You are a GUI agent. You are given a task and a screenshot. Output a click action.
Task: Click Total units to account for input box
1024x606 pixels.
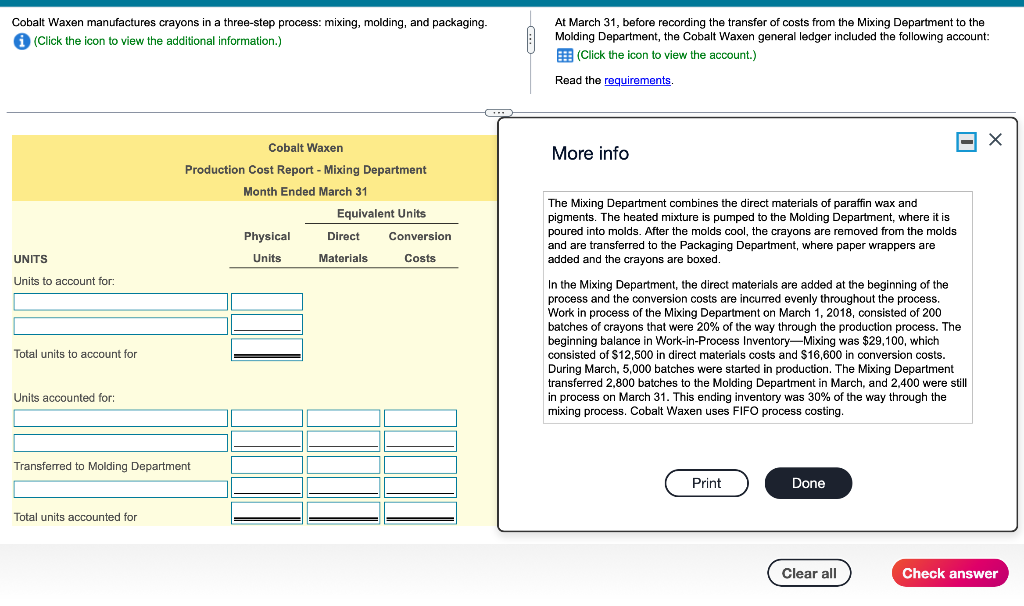[x=267, y=349]
